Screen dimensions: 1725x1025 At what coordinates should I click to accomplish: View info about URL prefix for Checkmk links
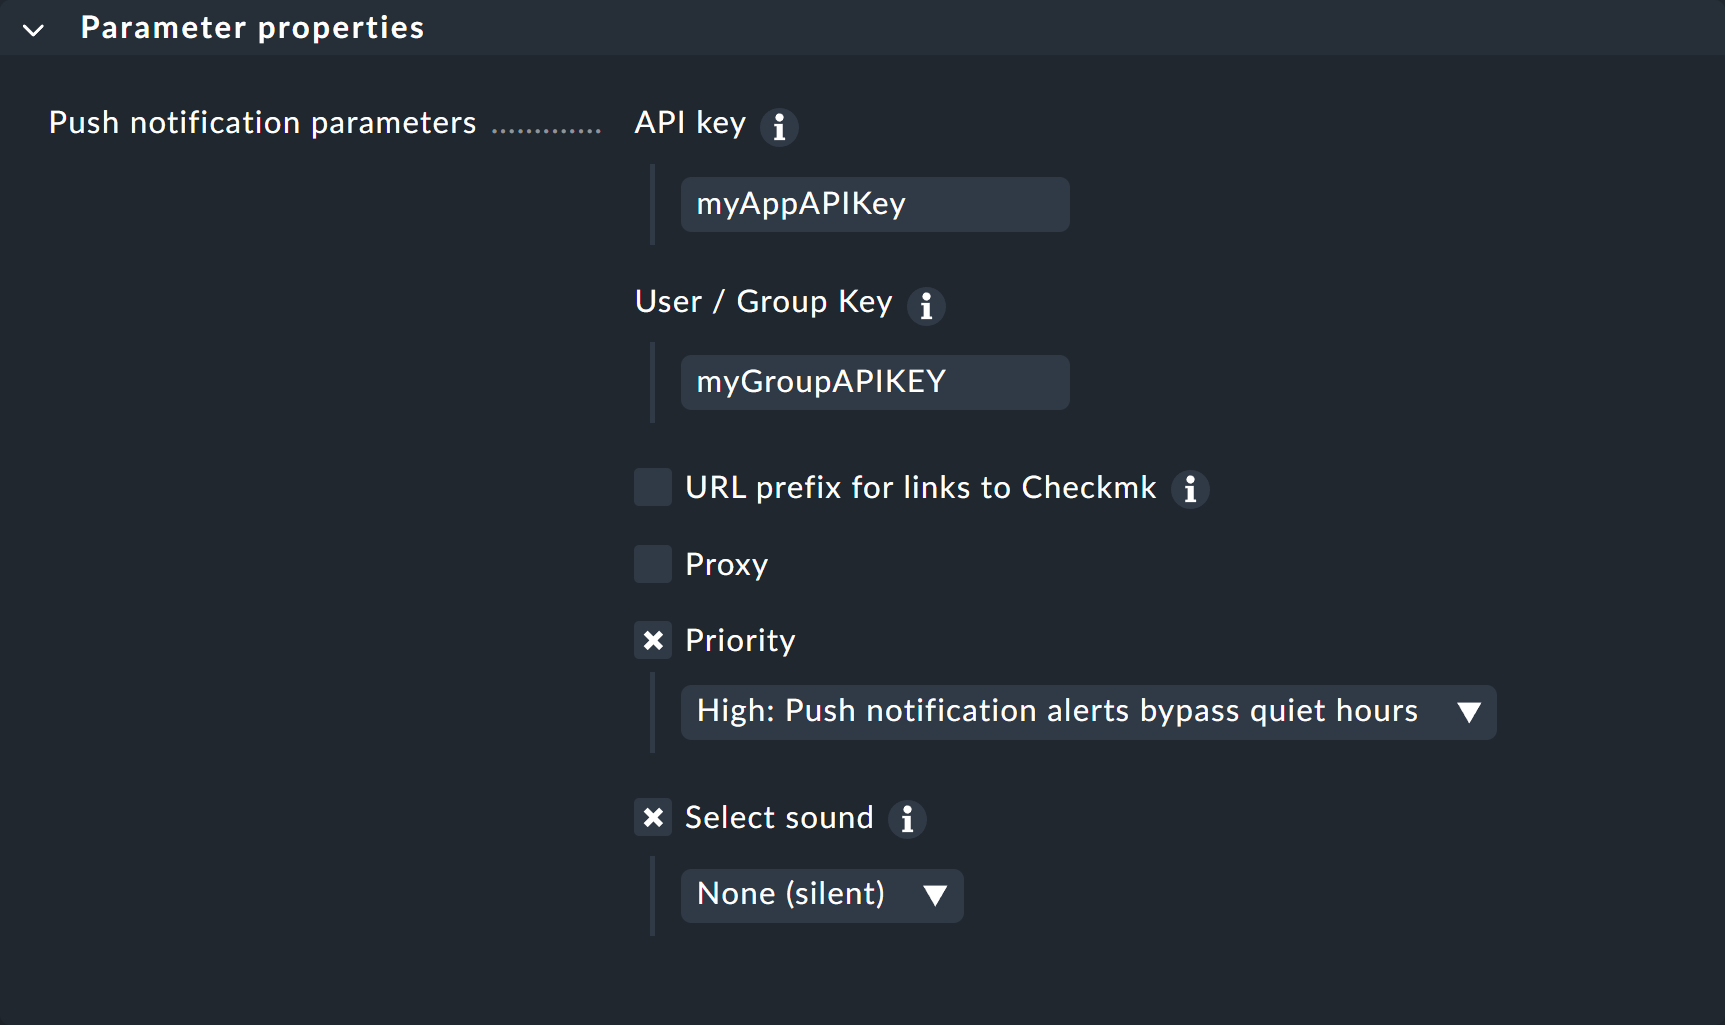[1190, 490]
